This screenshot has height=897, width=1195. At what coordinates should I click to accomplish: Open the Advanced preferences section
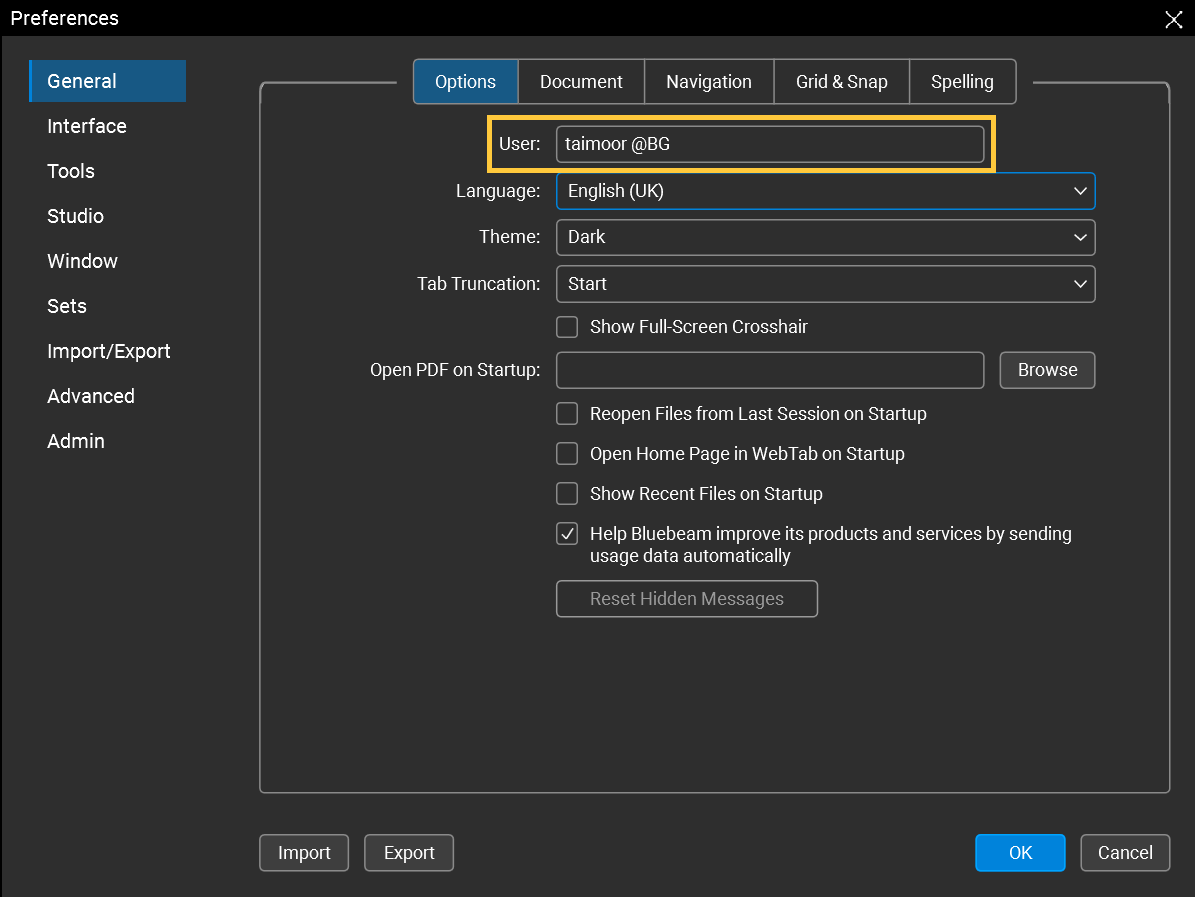tap(90, 396)
